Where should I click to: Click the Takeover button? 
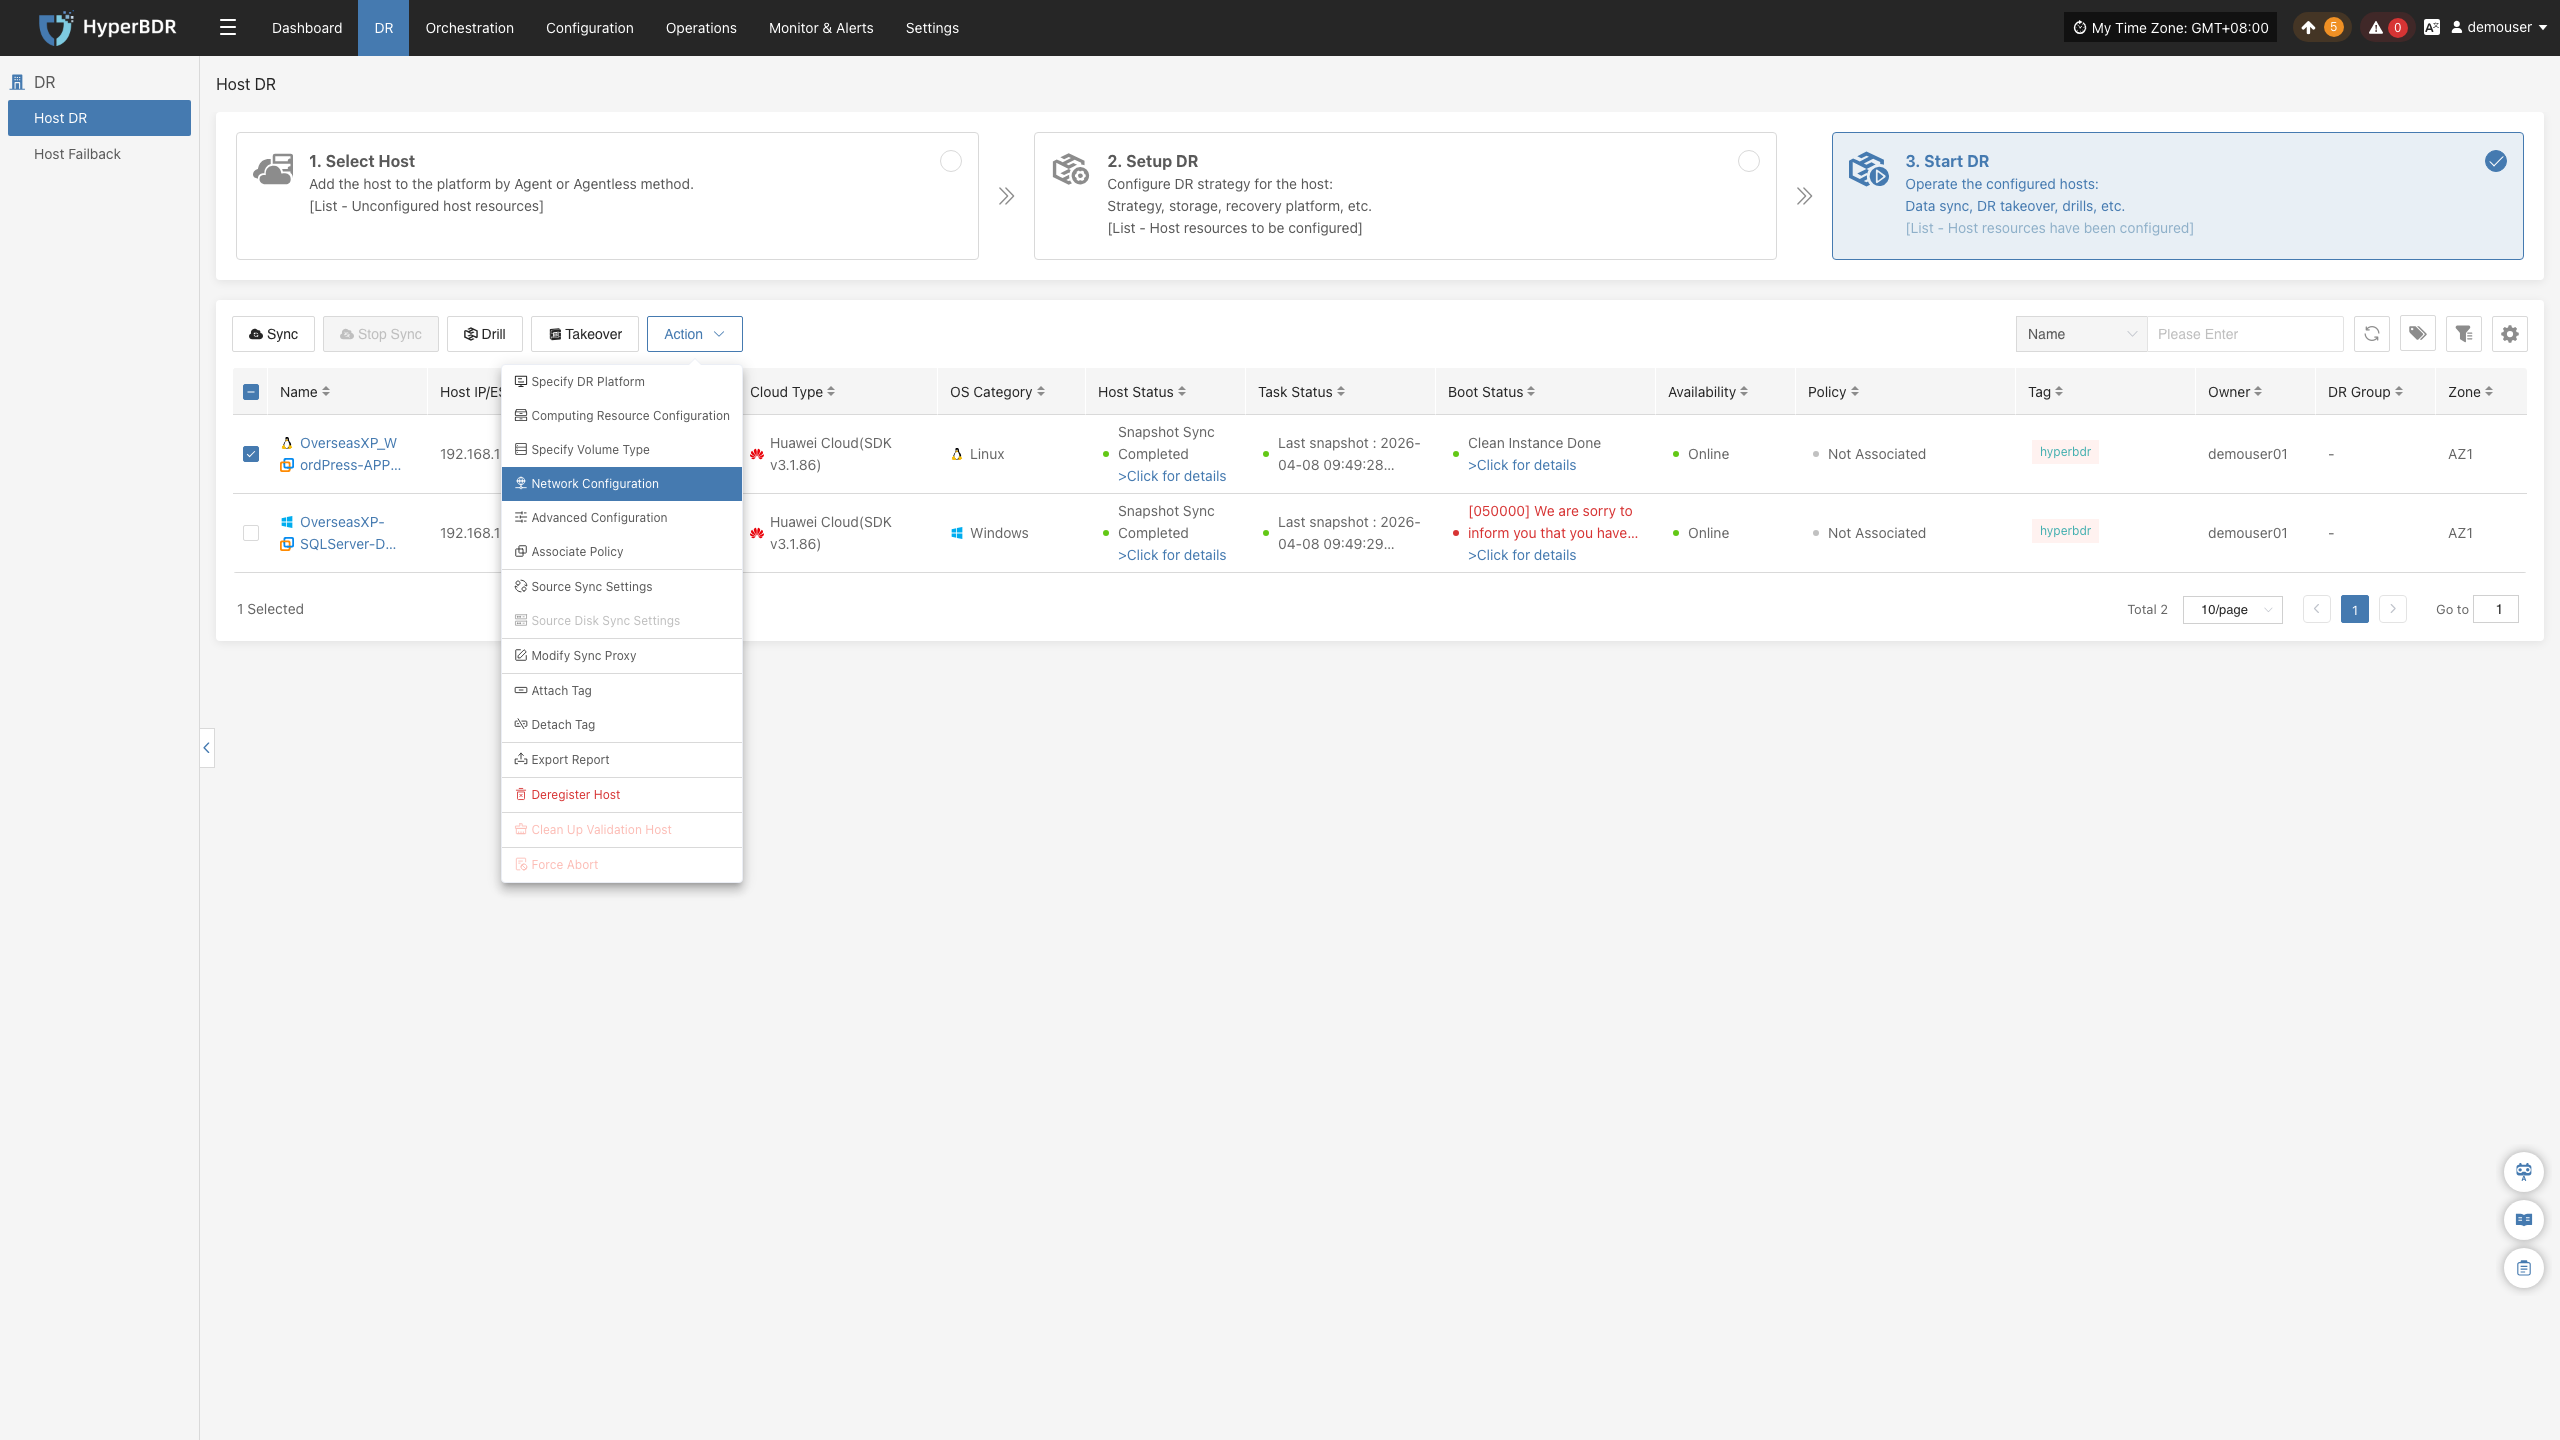(x=585, y=334)
